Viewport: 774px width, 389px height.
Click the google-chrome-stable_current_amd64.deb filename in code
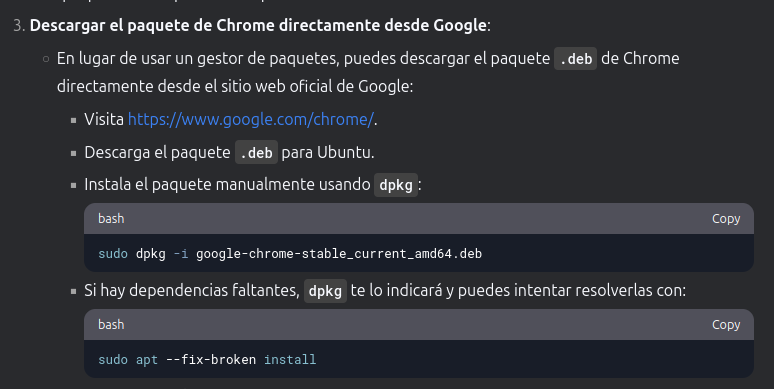339,254
